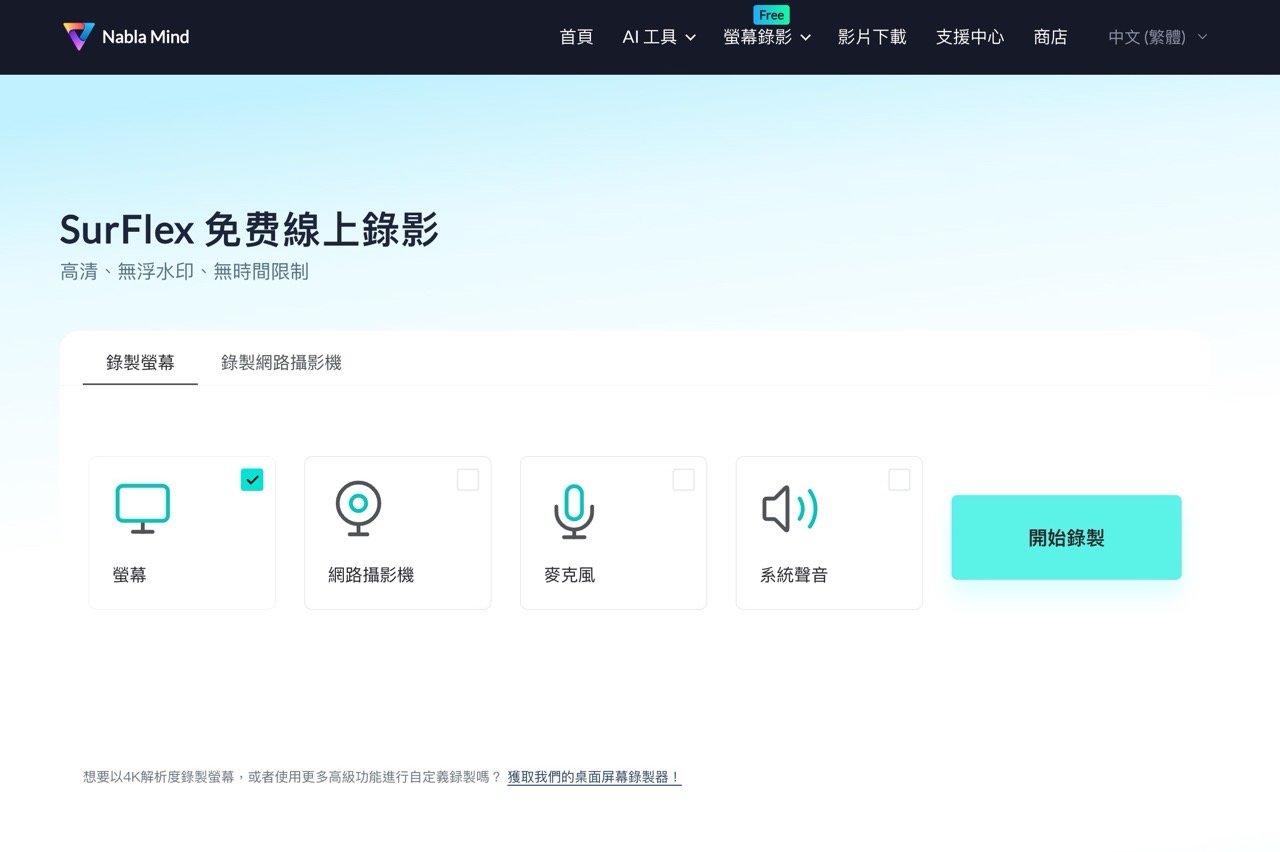The height and width of the screenshot is (852, 1280).
Task: Click the SurFlex 免费線上錄影 heading
Action: point(249,229)
